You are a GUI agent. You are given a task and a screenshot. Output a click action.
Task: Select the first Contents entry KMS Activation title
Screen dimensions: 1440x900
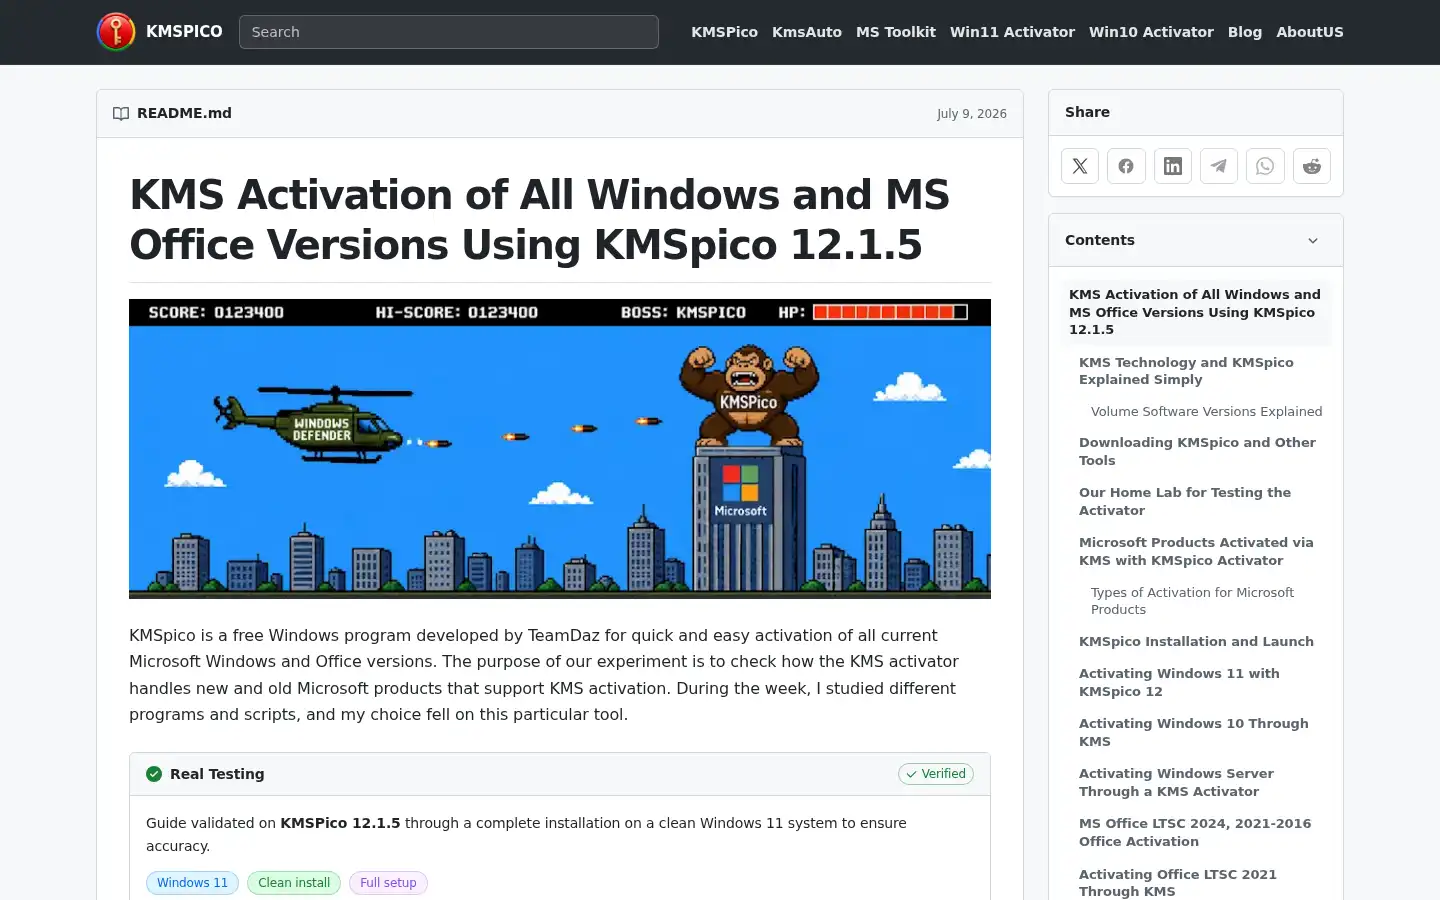[x=1195, y=312]
